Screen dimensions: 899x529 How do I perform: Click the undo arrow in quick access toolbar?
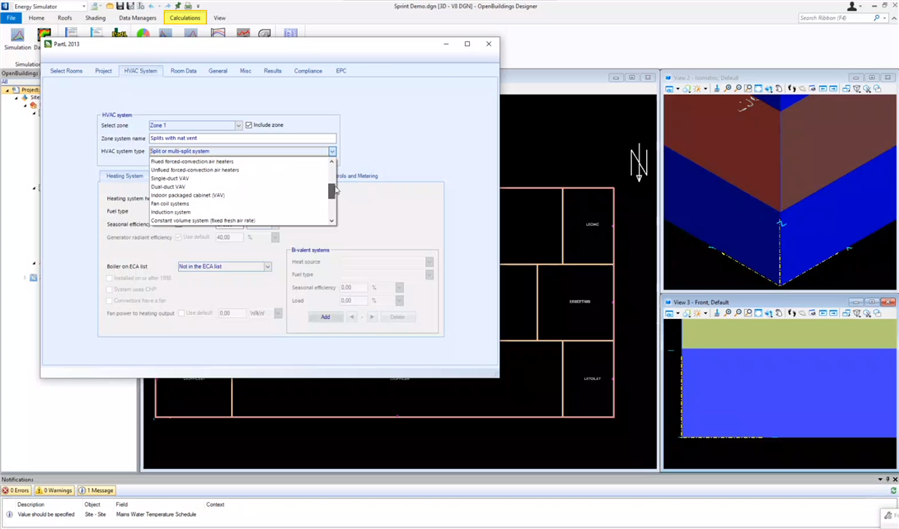tap(152, 6)
